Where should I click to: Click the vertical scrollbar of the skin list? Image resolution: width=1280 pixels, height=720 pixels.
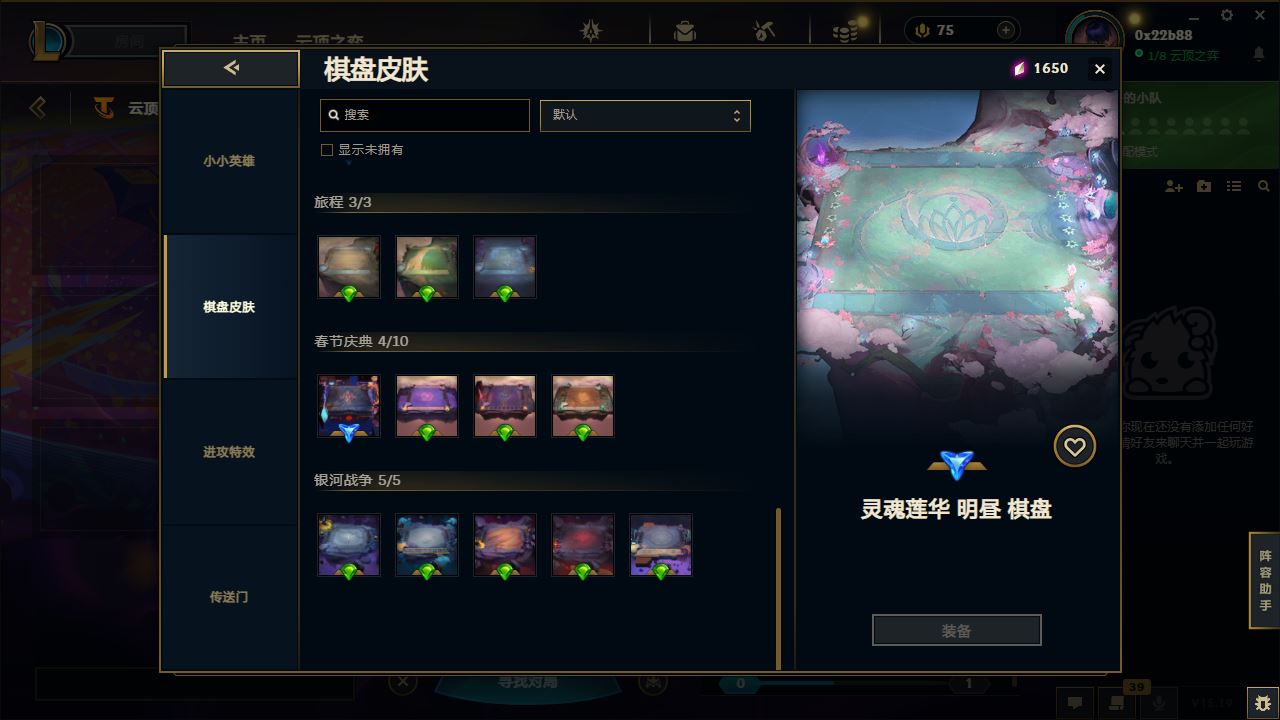(x=779, y=588)
